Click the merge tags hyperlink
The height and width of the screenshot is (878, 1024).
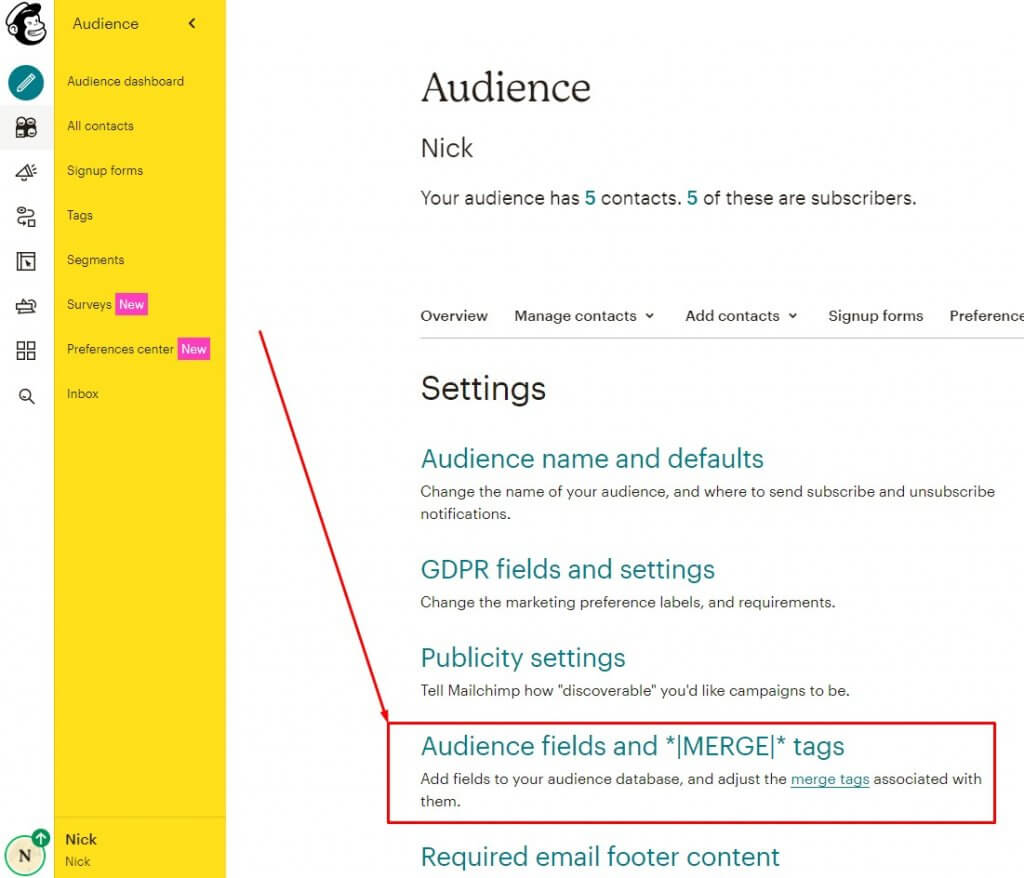click(x=829, y=779)
